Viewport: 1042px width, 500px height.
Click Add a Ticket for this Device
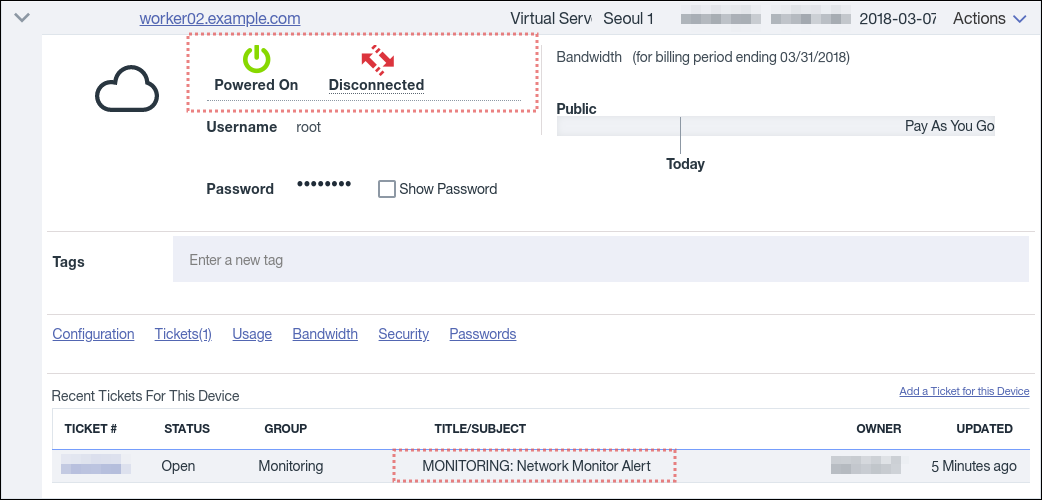tap(964, 391)
